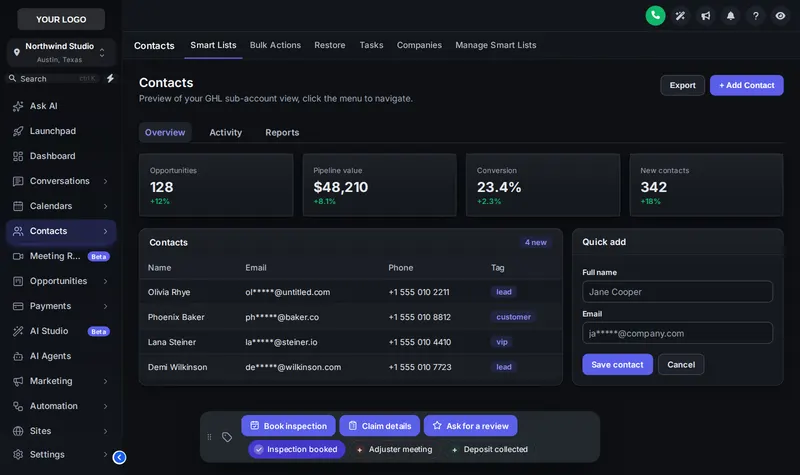Select the Reports sub-tab

point(282,132)
